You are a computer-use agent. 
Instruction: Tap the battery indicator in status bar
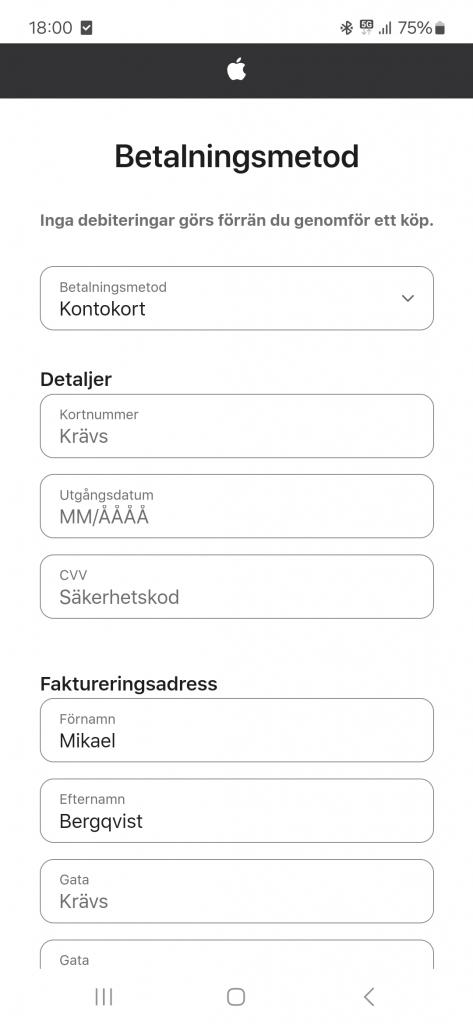[440, 27]
